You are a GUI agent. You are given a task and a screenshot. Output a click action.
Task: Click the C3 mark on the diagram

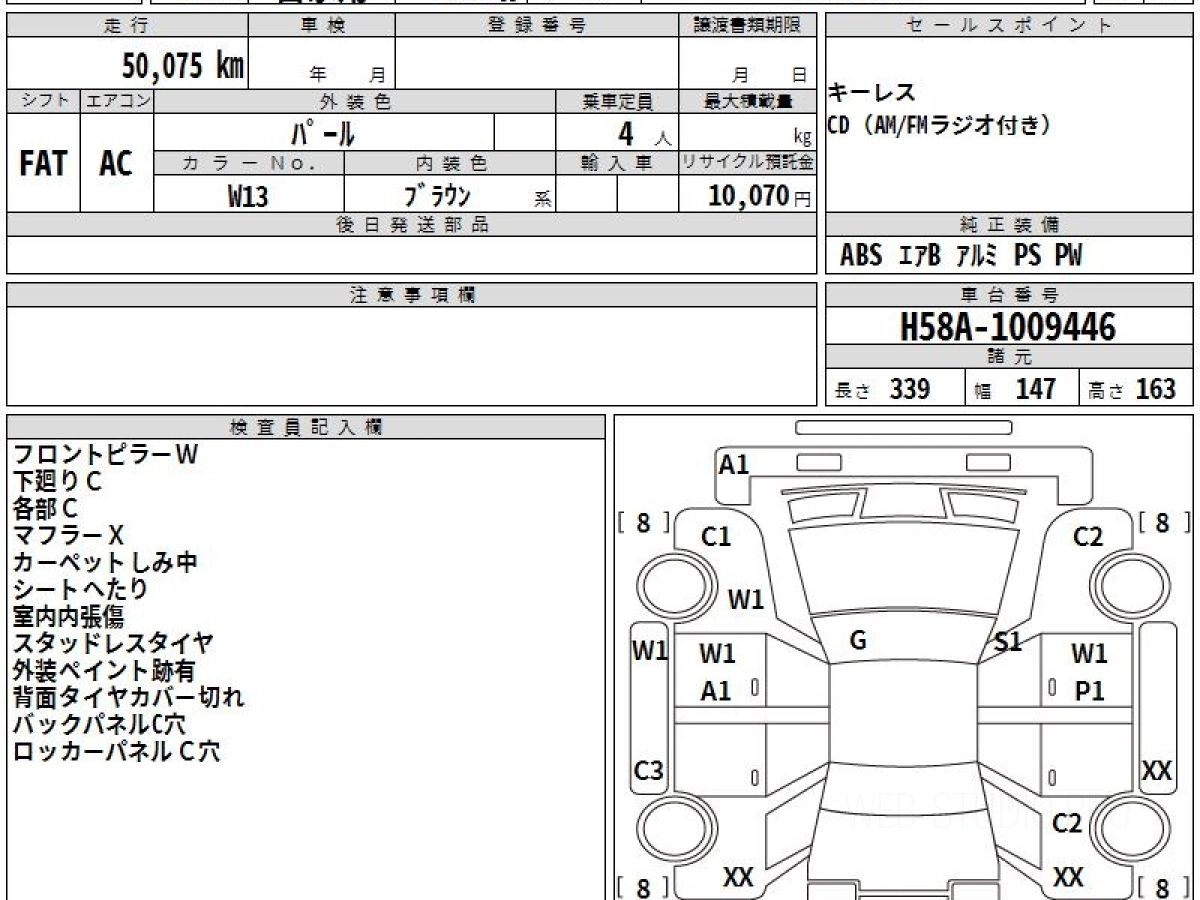(649, 772)
